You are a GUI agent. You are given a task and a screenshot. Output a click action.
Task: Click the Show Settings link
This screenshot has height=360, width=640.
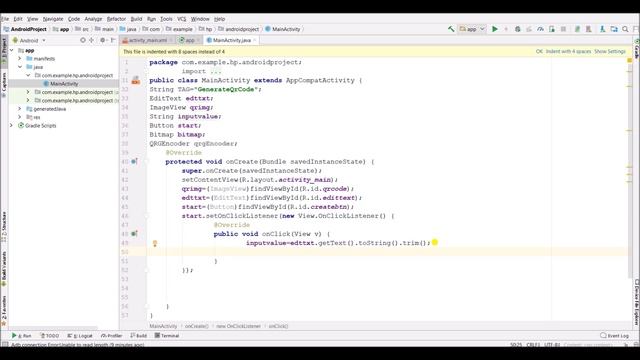point(610,51)
